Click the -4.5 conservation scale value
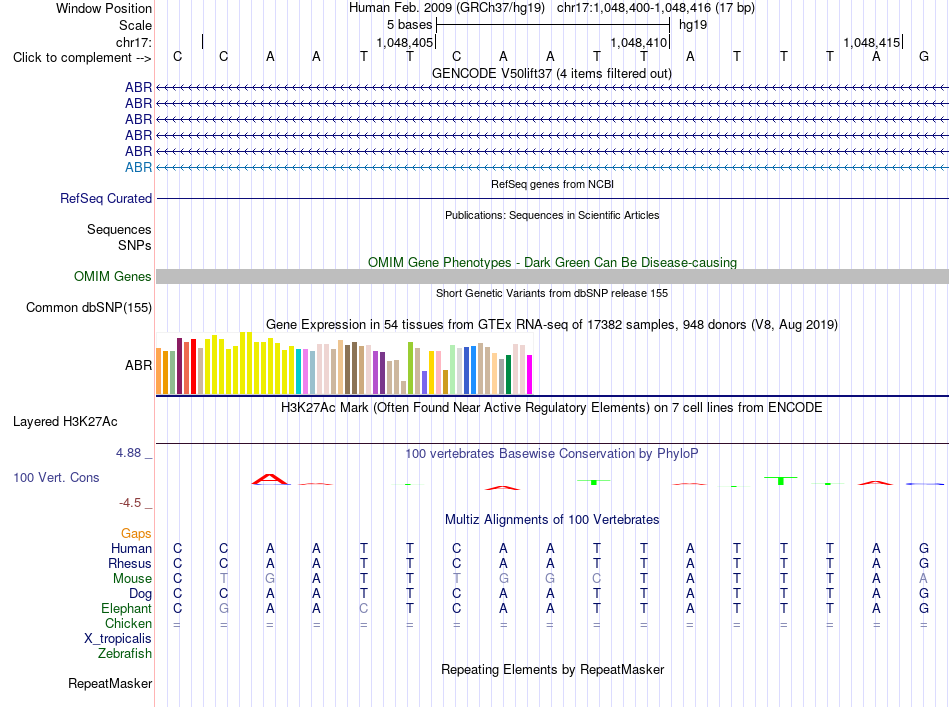The width and height of the screenshot is (950, 707). pos(130,503)
